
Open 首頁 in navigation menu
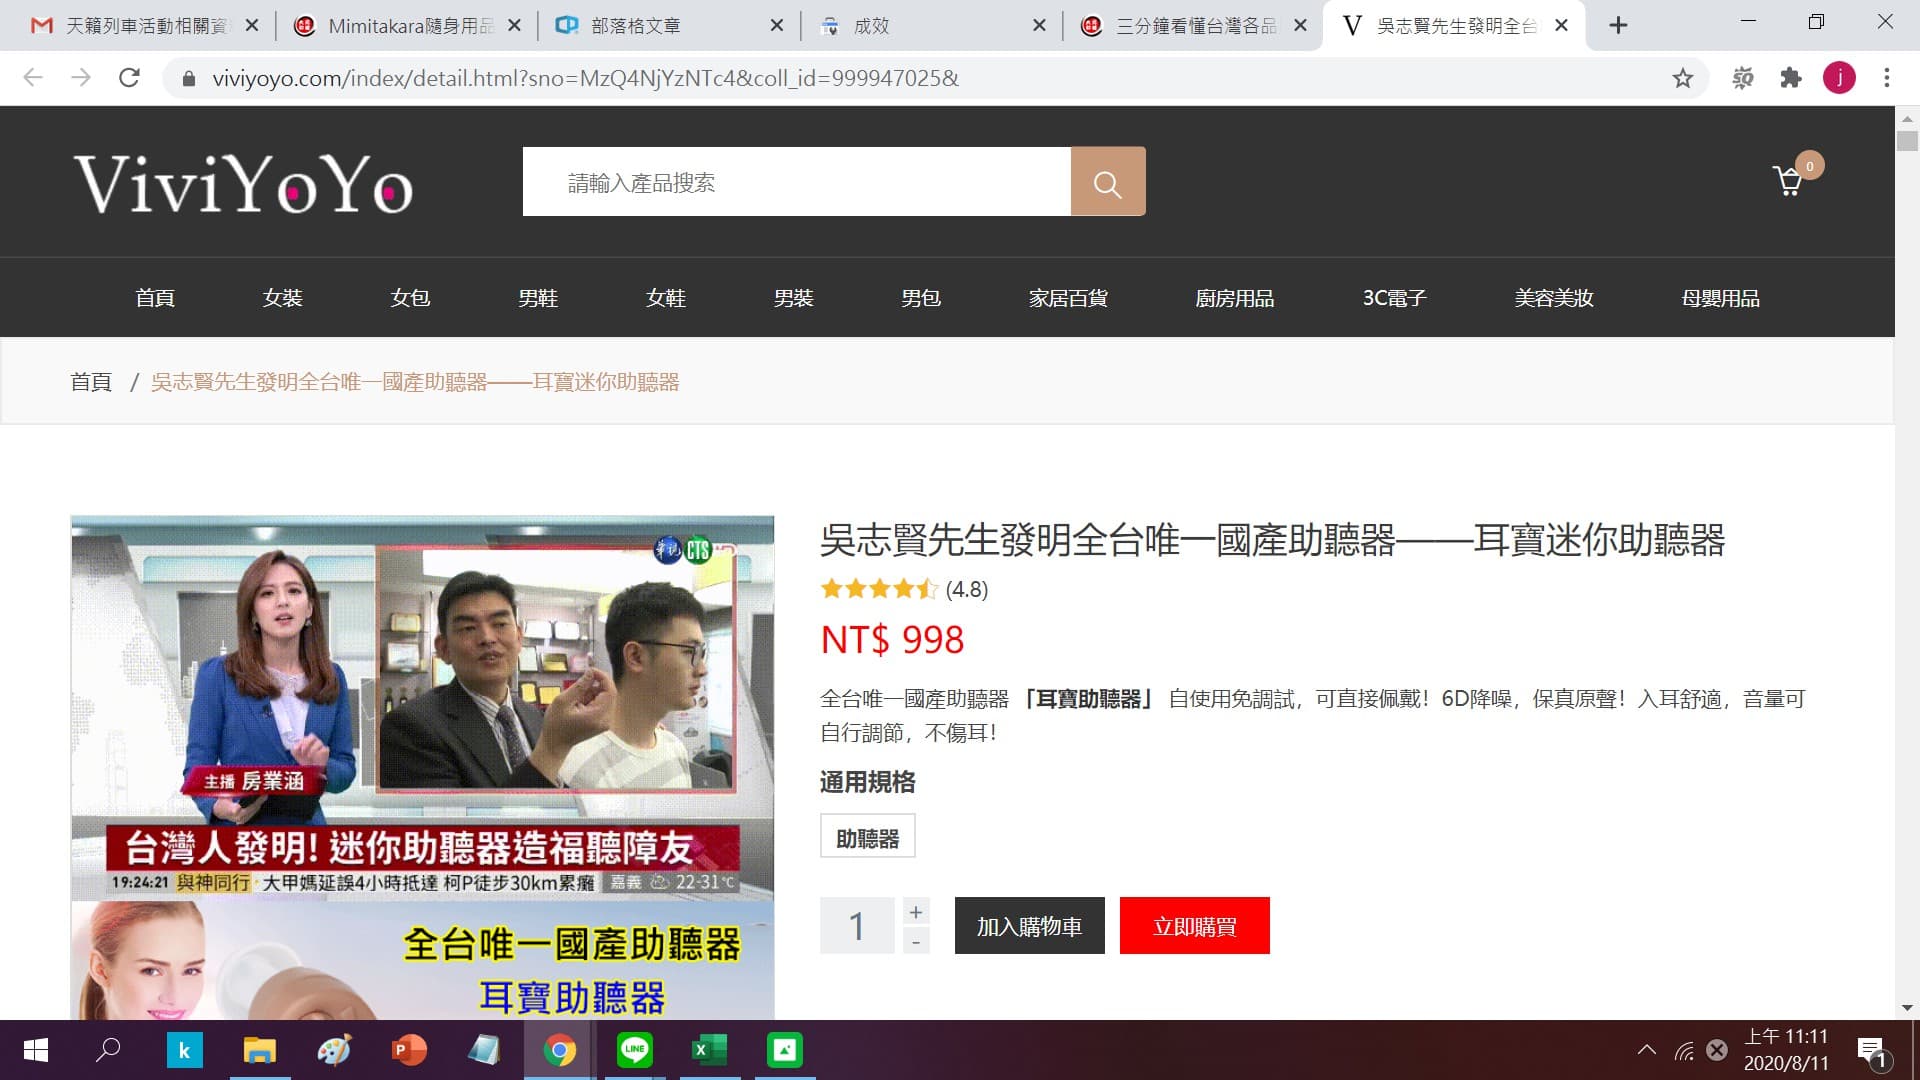pyautogui.click(x=155, y=298)
